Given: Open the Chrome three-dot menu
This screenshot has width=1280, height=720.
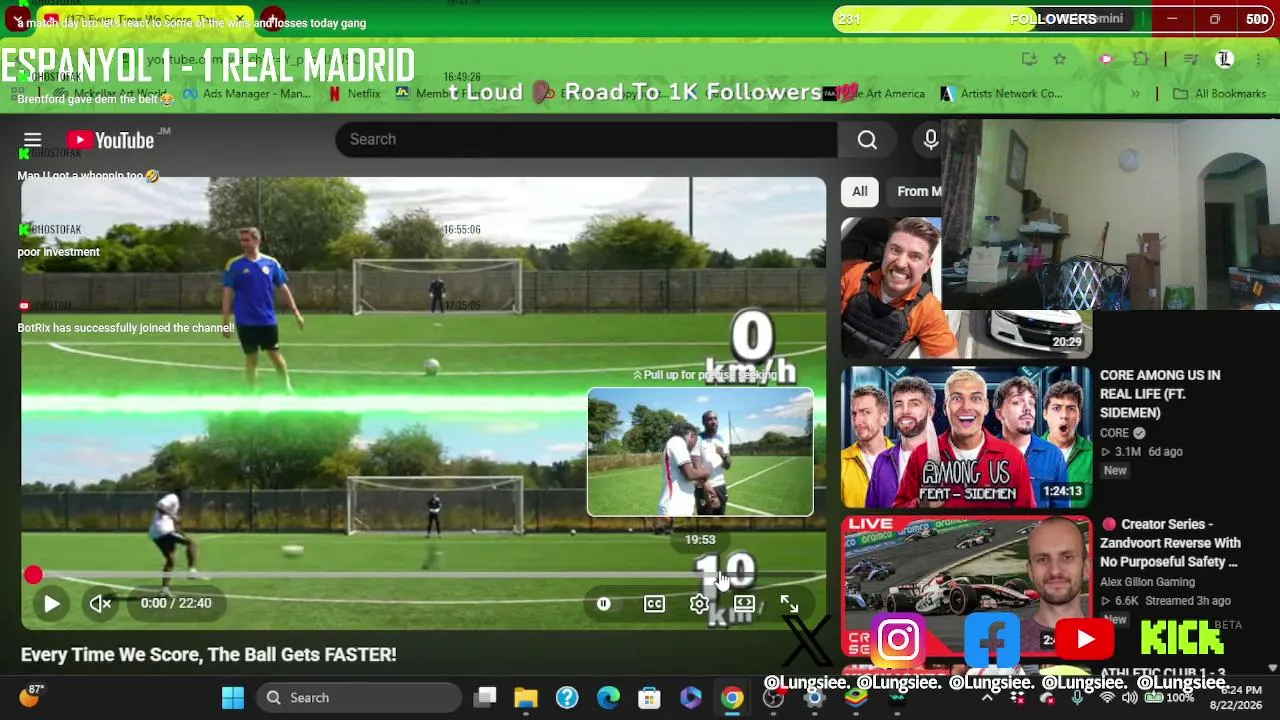Looking at the screenshot, I should click(x=1257, y=60).
